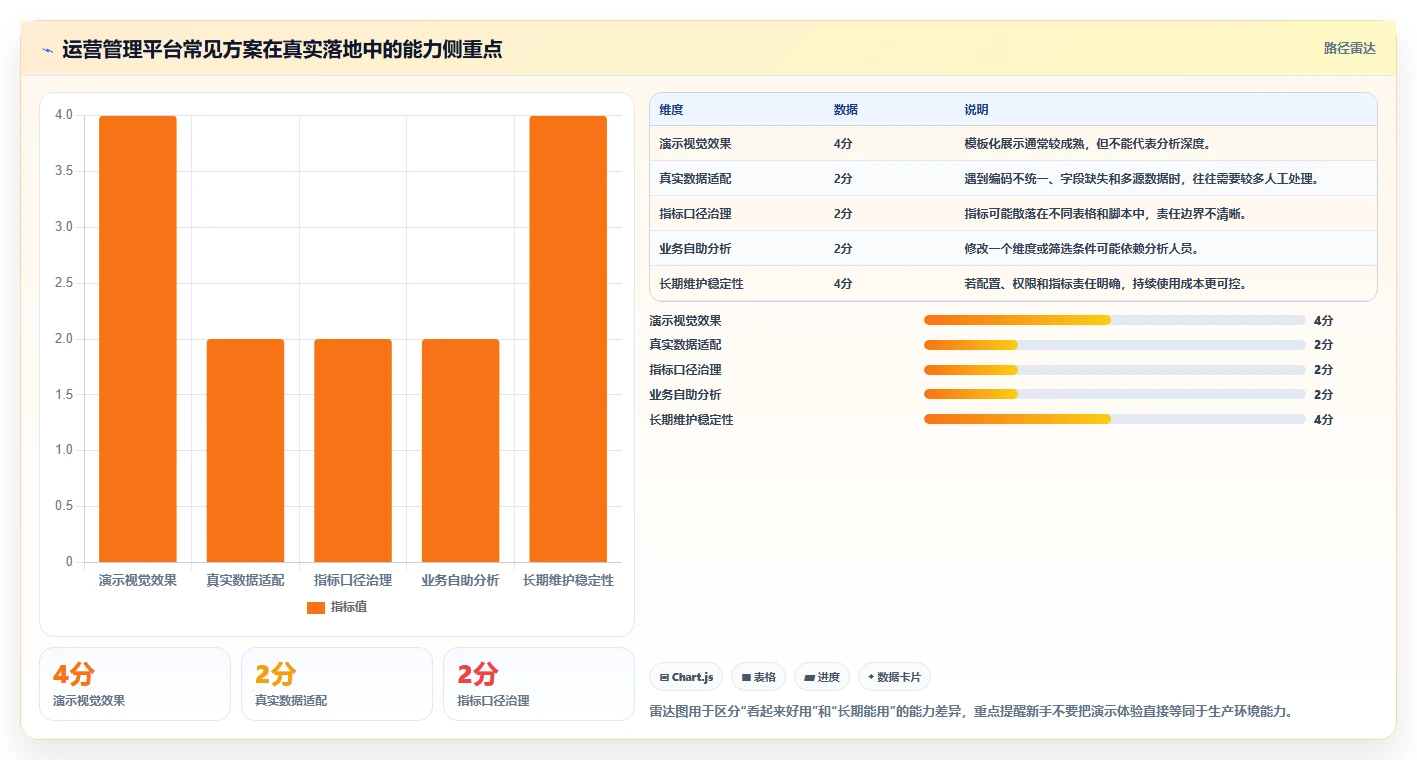The height and width of the screenshot is (760, 1417).
Task: Click the page title 运营管理平台常见方案在真实落地中的能力侧重点
Action: [x=282, y=49]
